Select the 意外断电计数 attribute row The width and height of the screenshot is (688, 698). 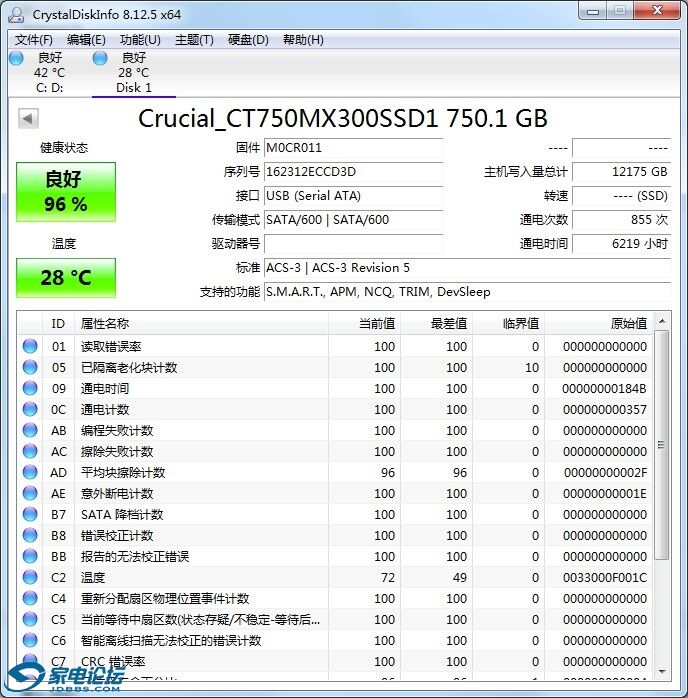coord(335,493)
